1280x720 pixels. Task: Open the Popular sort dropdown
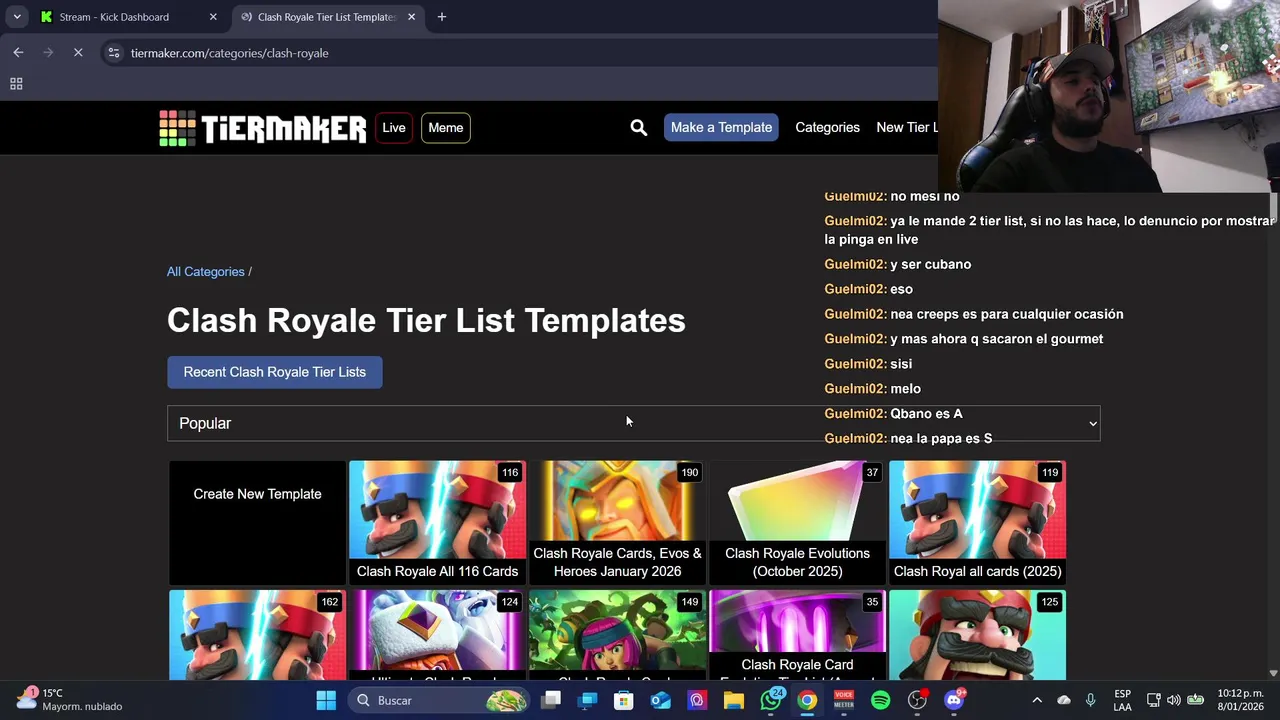(x=634, y=423)
